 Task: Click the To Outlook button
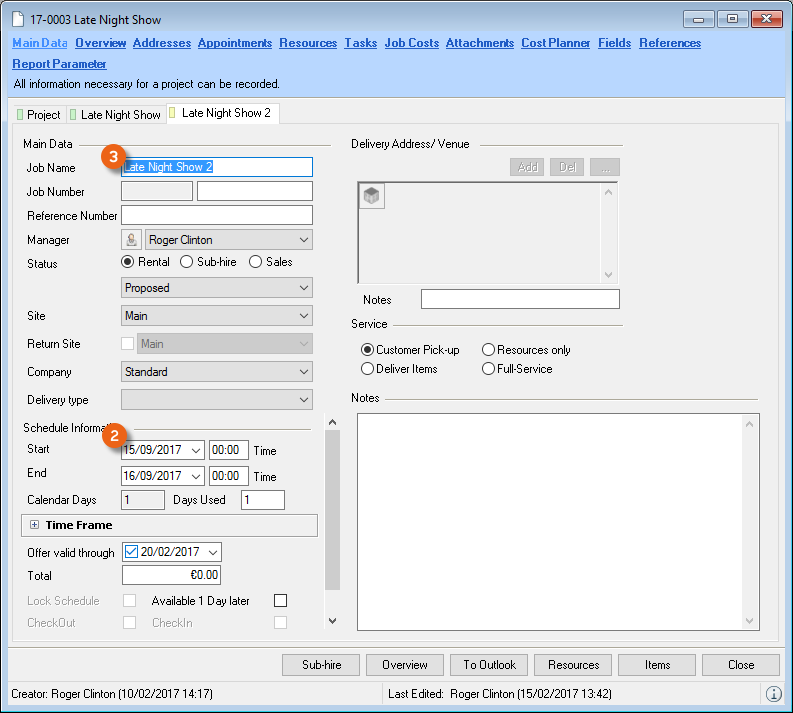489,665
